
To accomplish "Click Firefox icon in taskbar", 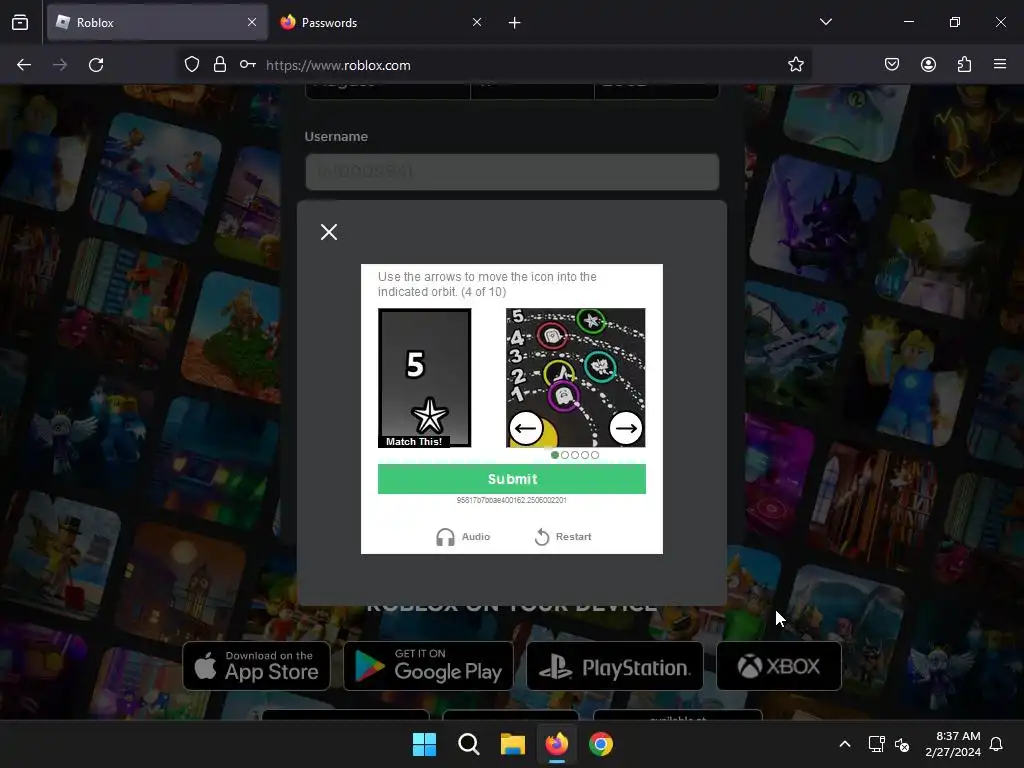I will [556, 744].
